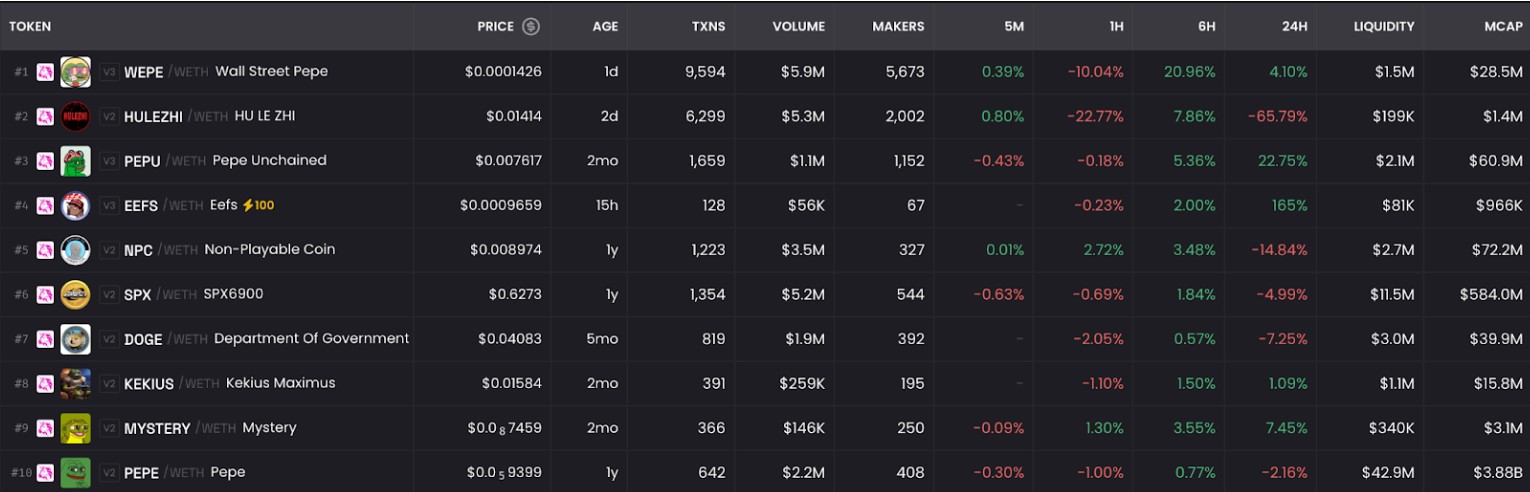Image resolution: width=1530 pixels, height=492 pixels.
Task: Open the Kekius Maximus token name
Action: click(281, 383)
